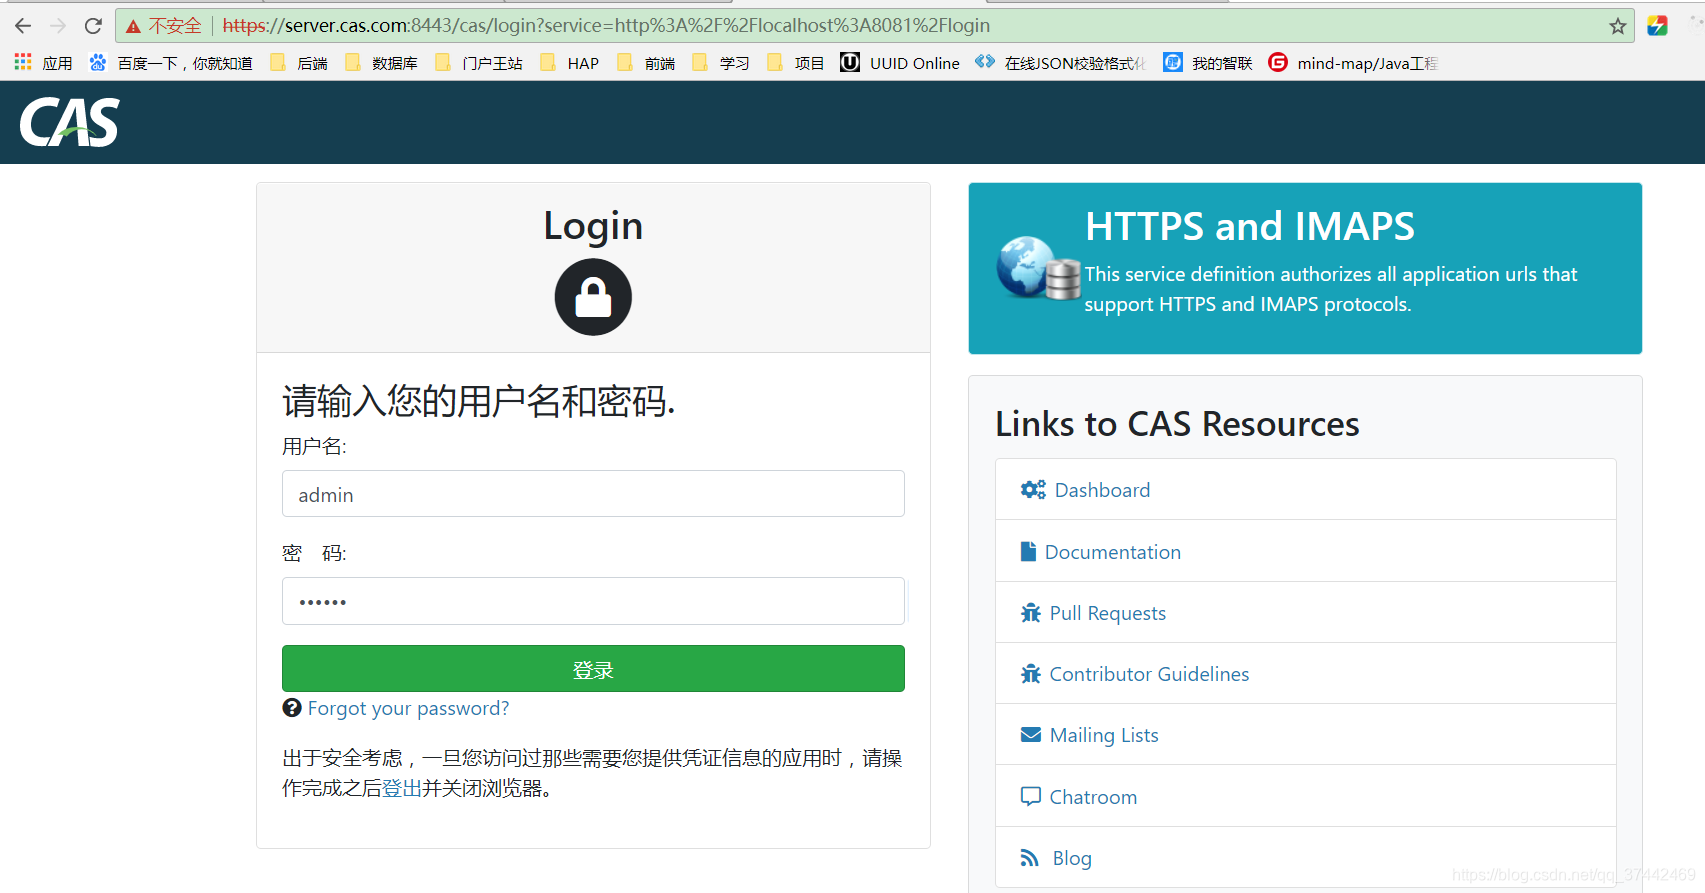Viewport: 1705px width, 893px height.
Task: Click the bug icon beside Pull Requests
Action: (x=1031, y=613)
